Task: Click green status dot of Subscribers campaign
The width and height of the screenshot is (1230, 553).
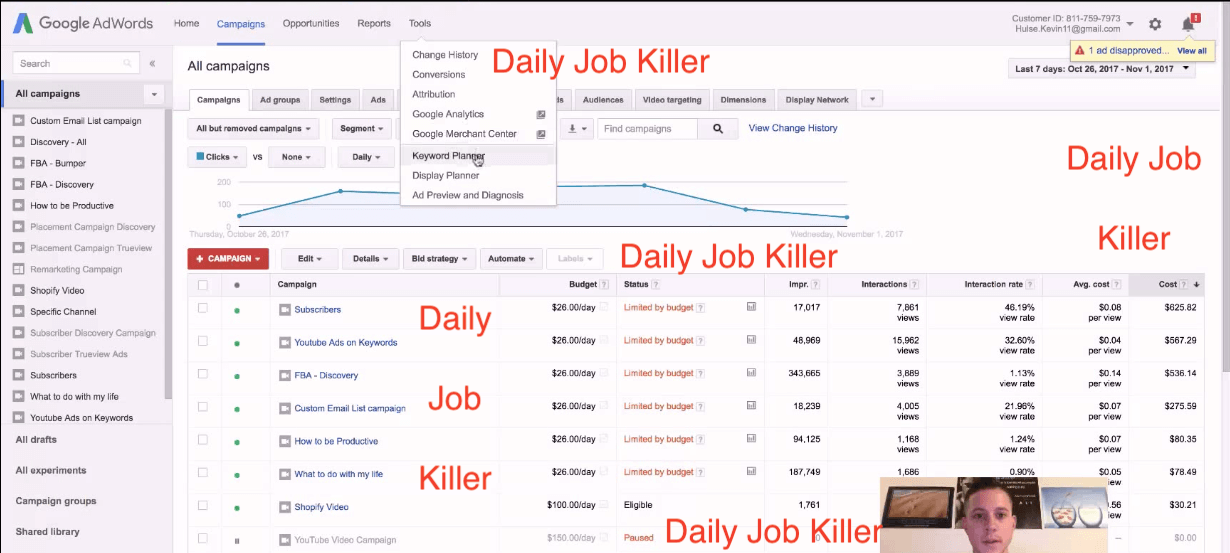Action: [237, 310]
